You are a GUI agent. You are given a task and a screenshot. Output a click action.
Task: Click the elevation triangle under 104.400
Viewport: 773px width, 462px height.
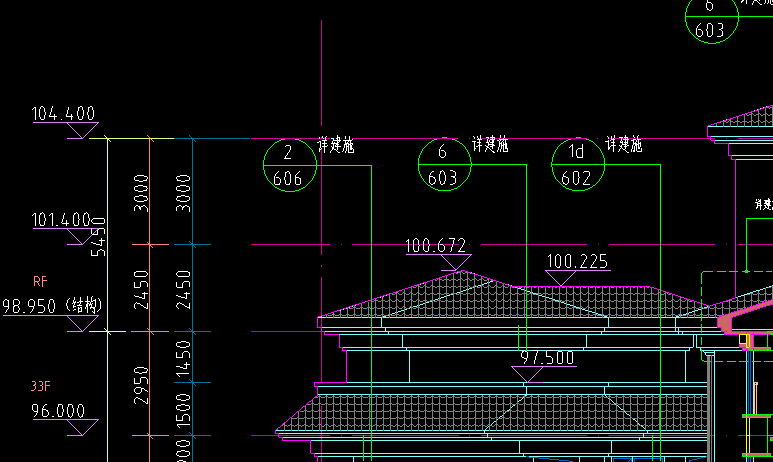(x=82, y=131)
